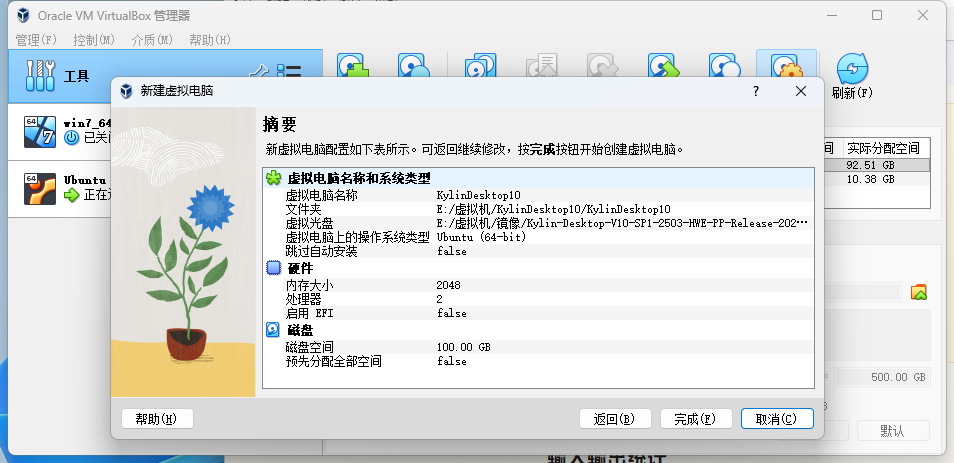Click the 500.00 GB size field
The height and width of the screenshot is (463, 954).
(882, 377)
